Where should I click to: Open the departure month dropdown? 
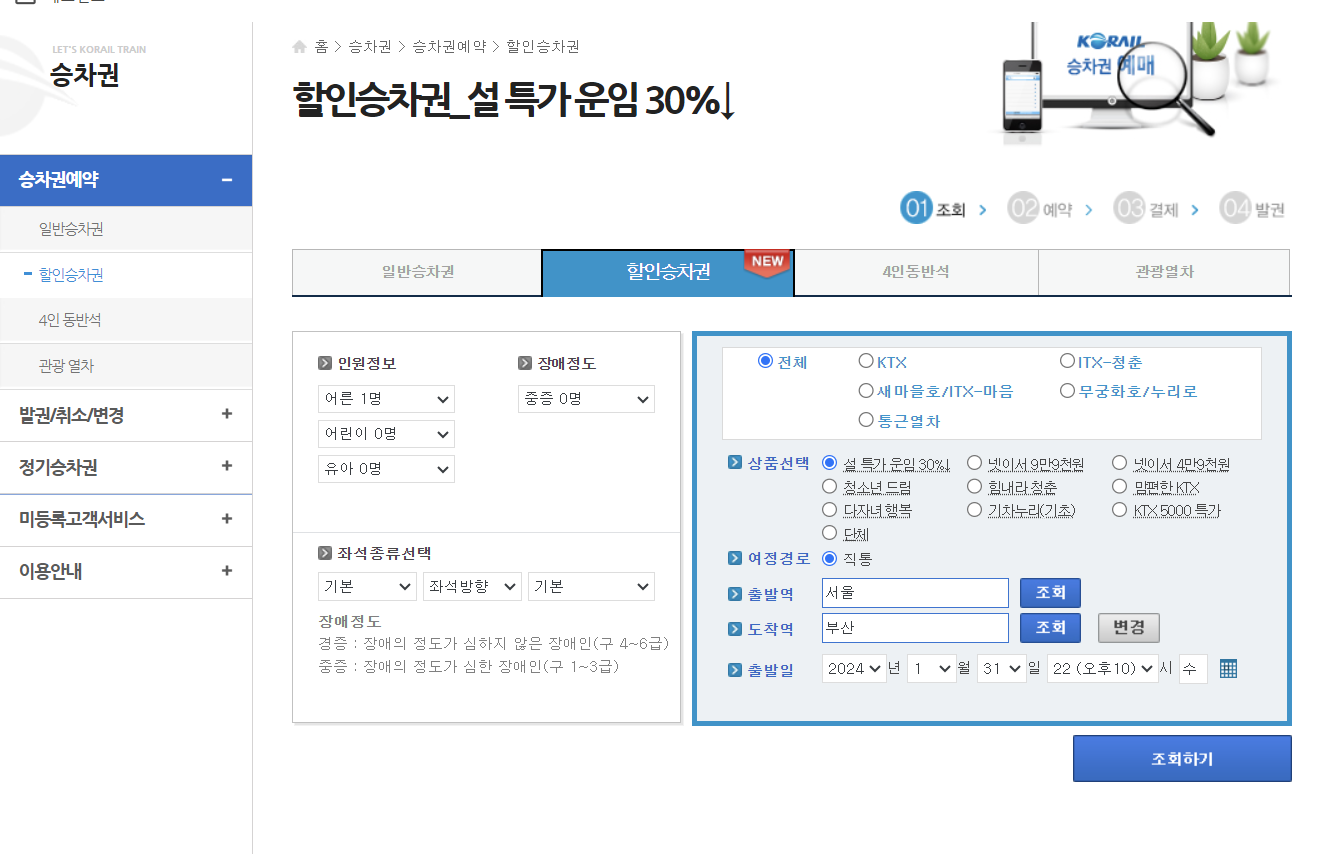tap(931, 668)
